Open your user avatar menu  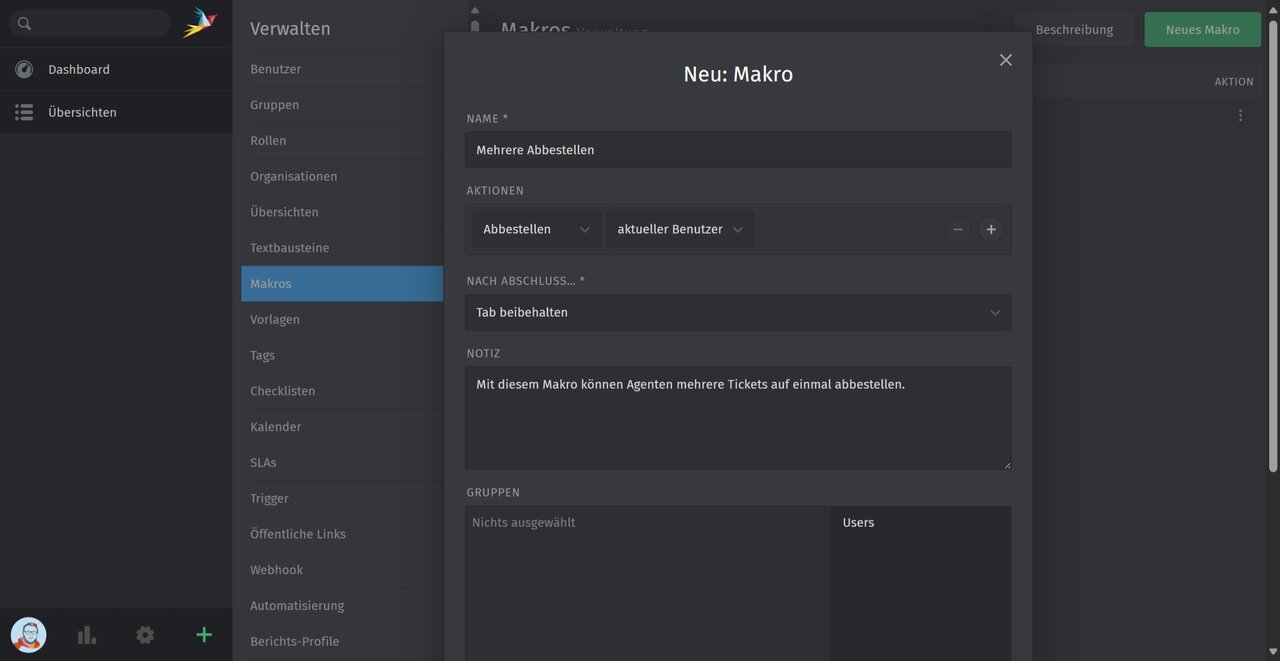[x=27, y=634]
